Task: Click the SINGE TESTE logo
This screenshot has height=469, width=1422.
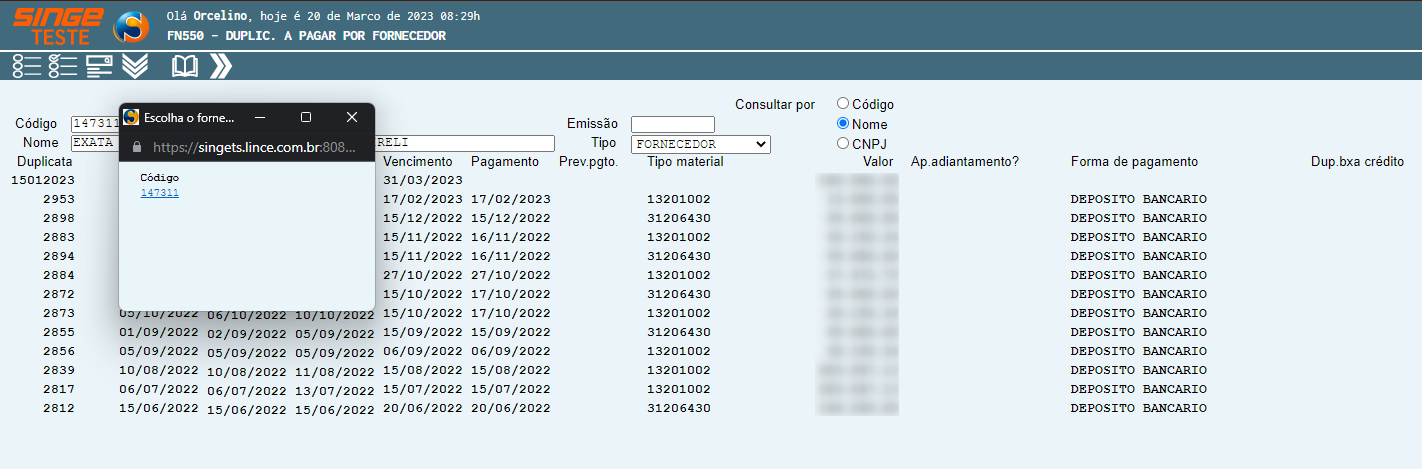Action: pos(58,26)
